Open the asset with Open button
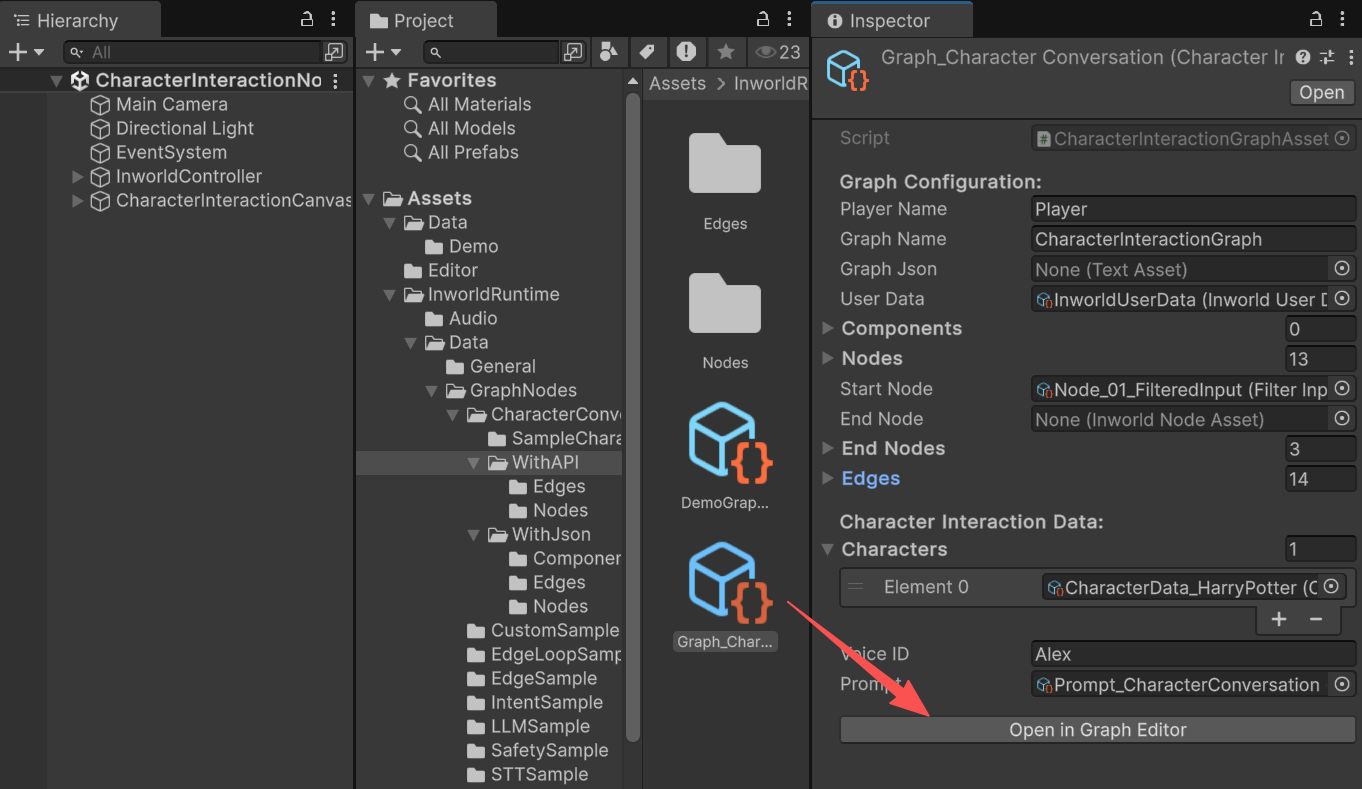This screenshot has width=1362, height=789. tap(1321, 92)
